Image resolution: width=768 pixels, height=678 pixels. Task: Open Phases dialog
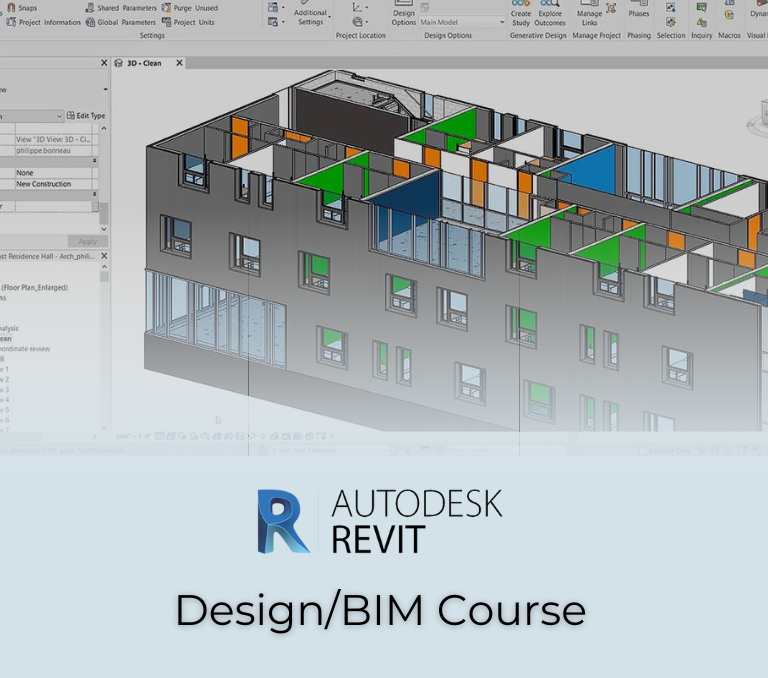[639, 10]
